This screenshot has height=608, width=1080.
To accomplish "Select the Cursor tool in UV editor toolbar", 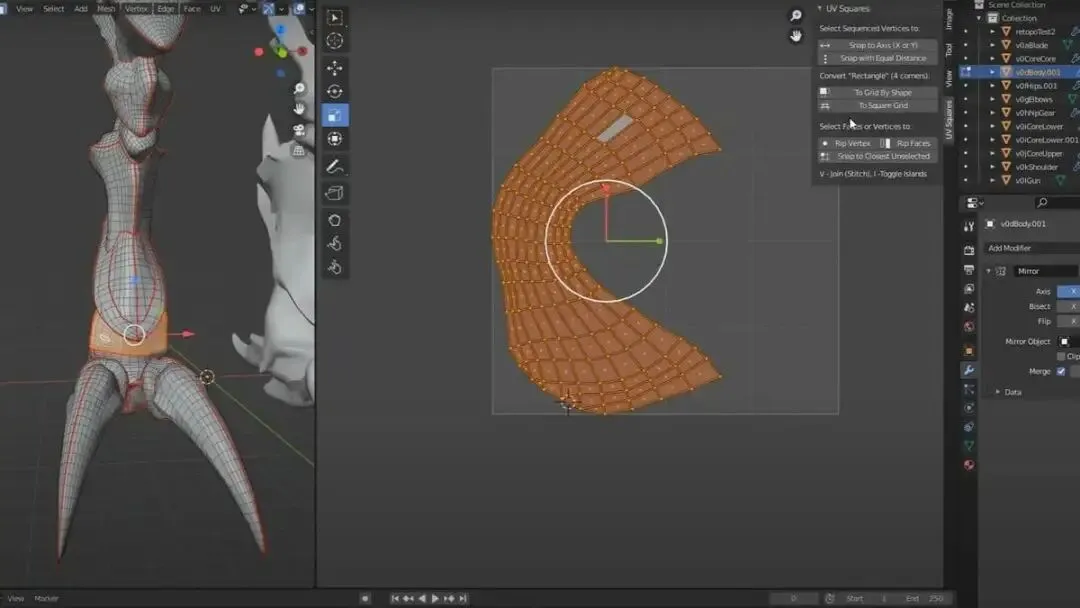I will 335,41.
